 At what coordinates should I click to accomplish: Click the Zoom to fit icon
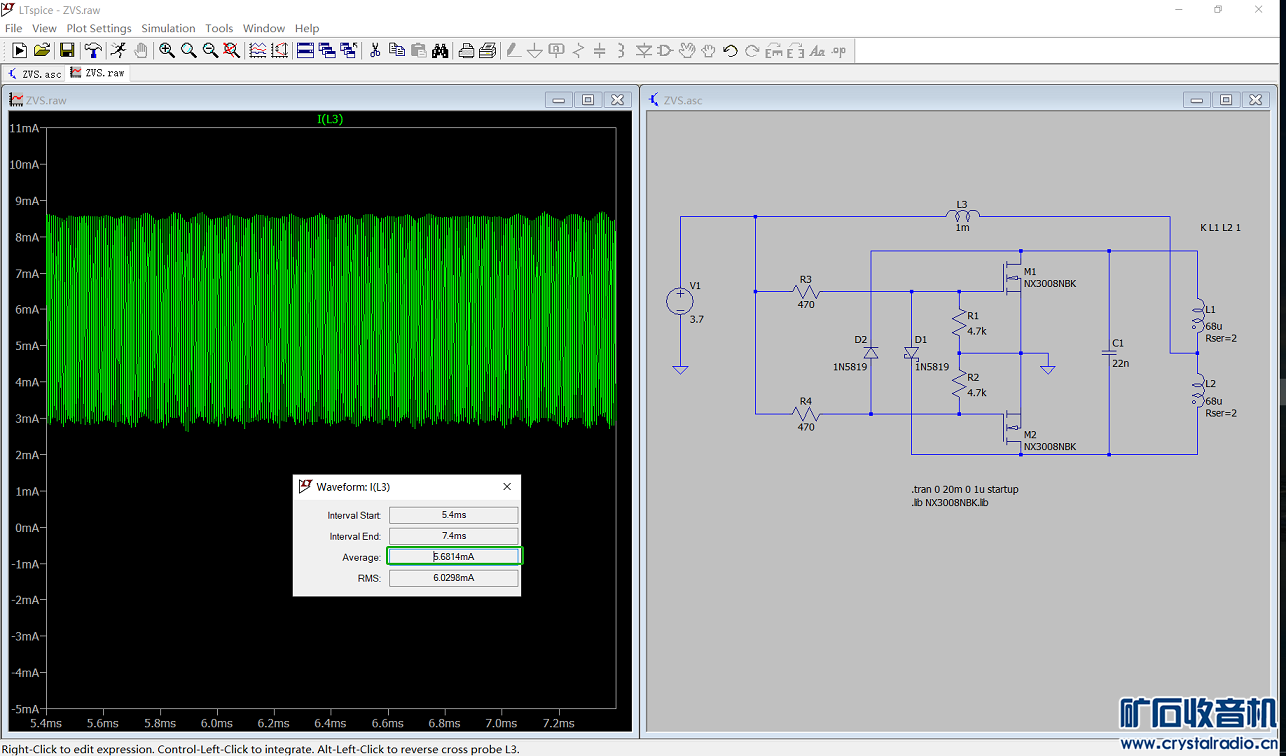pyautogui.click(x=232, y=50)
